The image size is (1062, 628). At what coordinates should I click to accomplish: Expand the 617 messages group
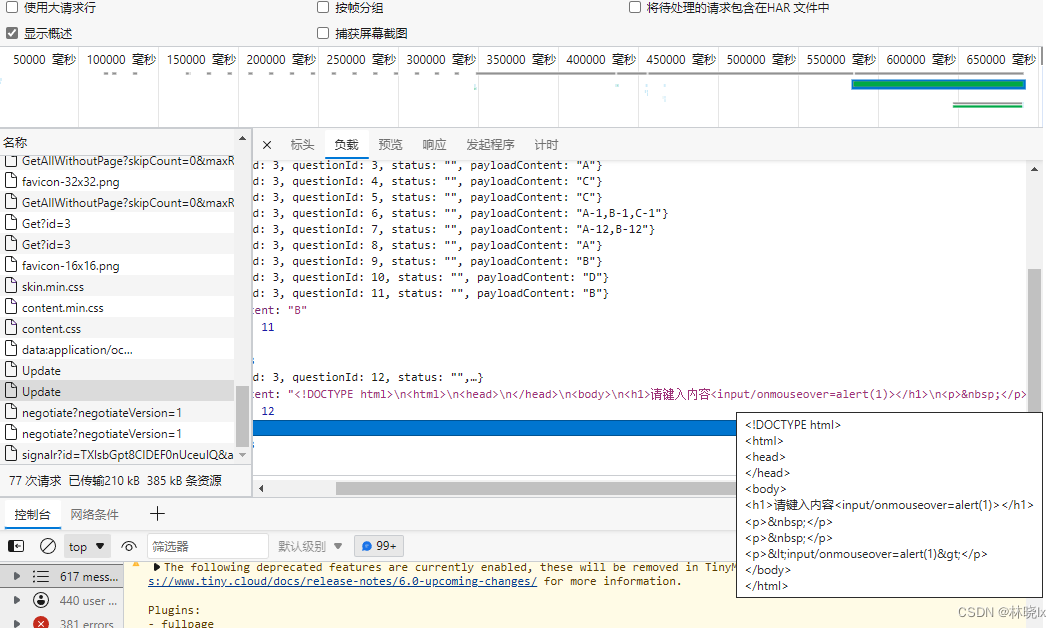(14, 577)
